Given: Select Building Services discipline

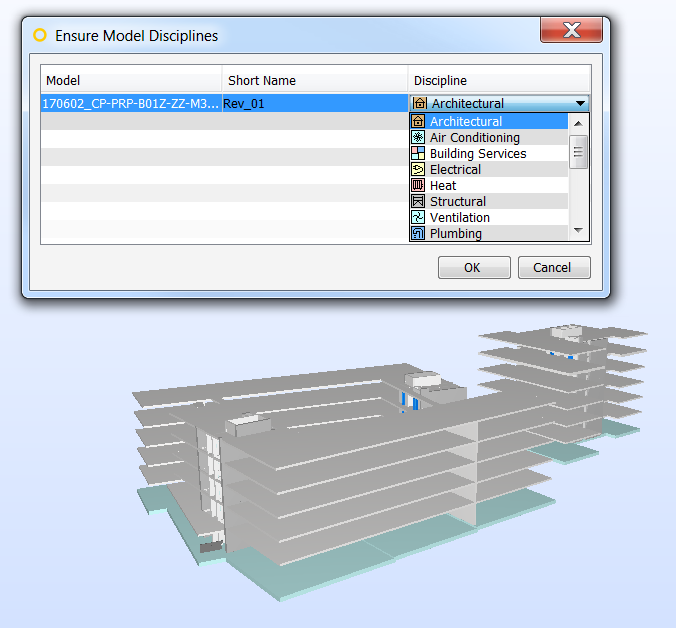Looking at the screenshot, I should click(x=489, y=153).
